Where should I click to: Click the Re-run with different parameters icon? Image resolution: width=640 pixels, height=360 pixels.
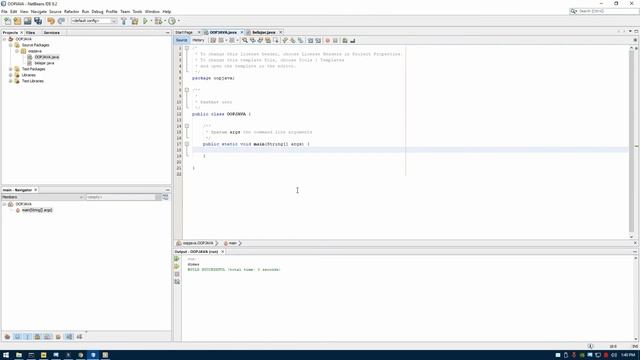177,267
